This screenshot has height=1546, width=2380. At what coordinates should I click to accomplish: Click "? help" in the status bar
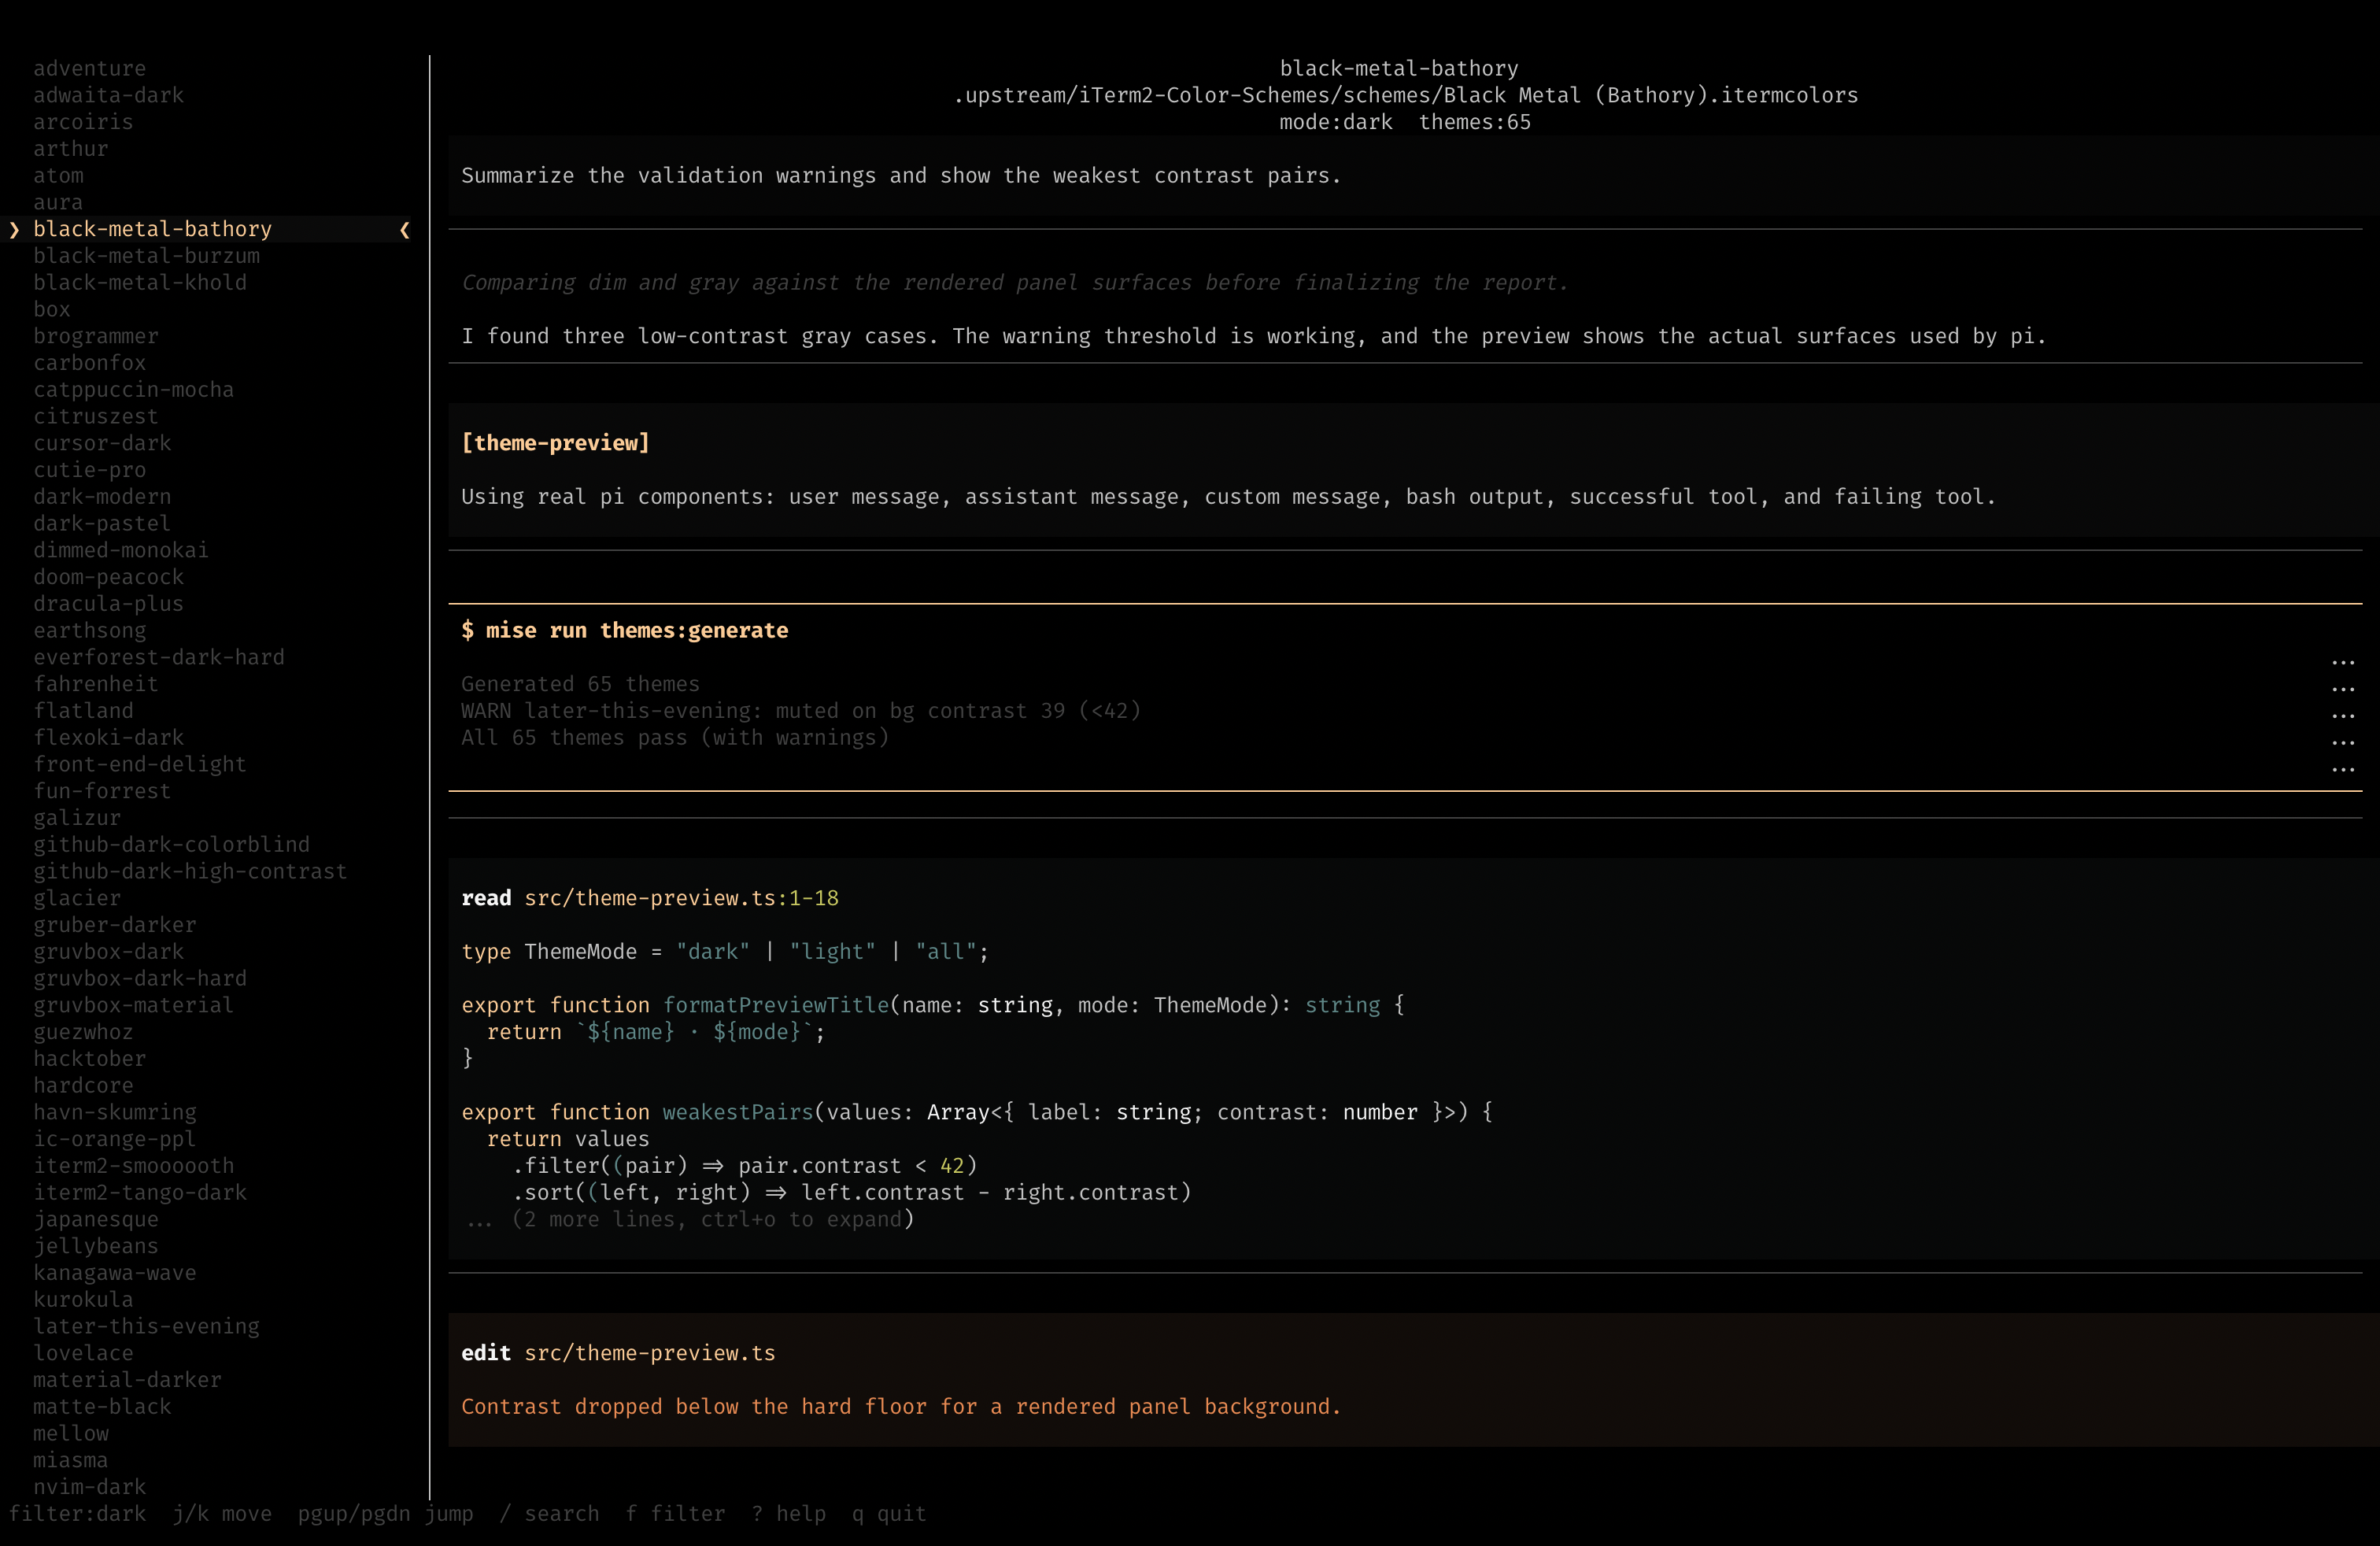[790, 1513]
